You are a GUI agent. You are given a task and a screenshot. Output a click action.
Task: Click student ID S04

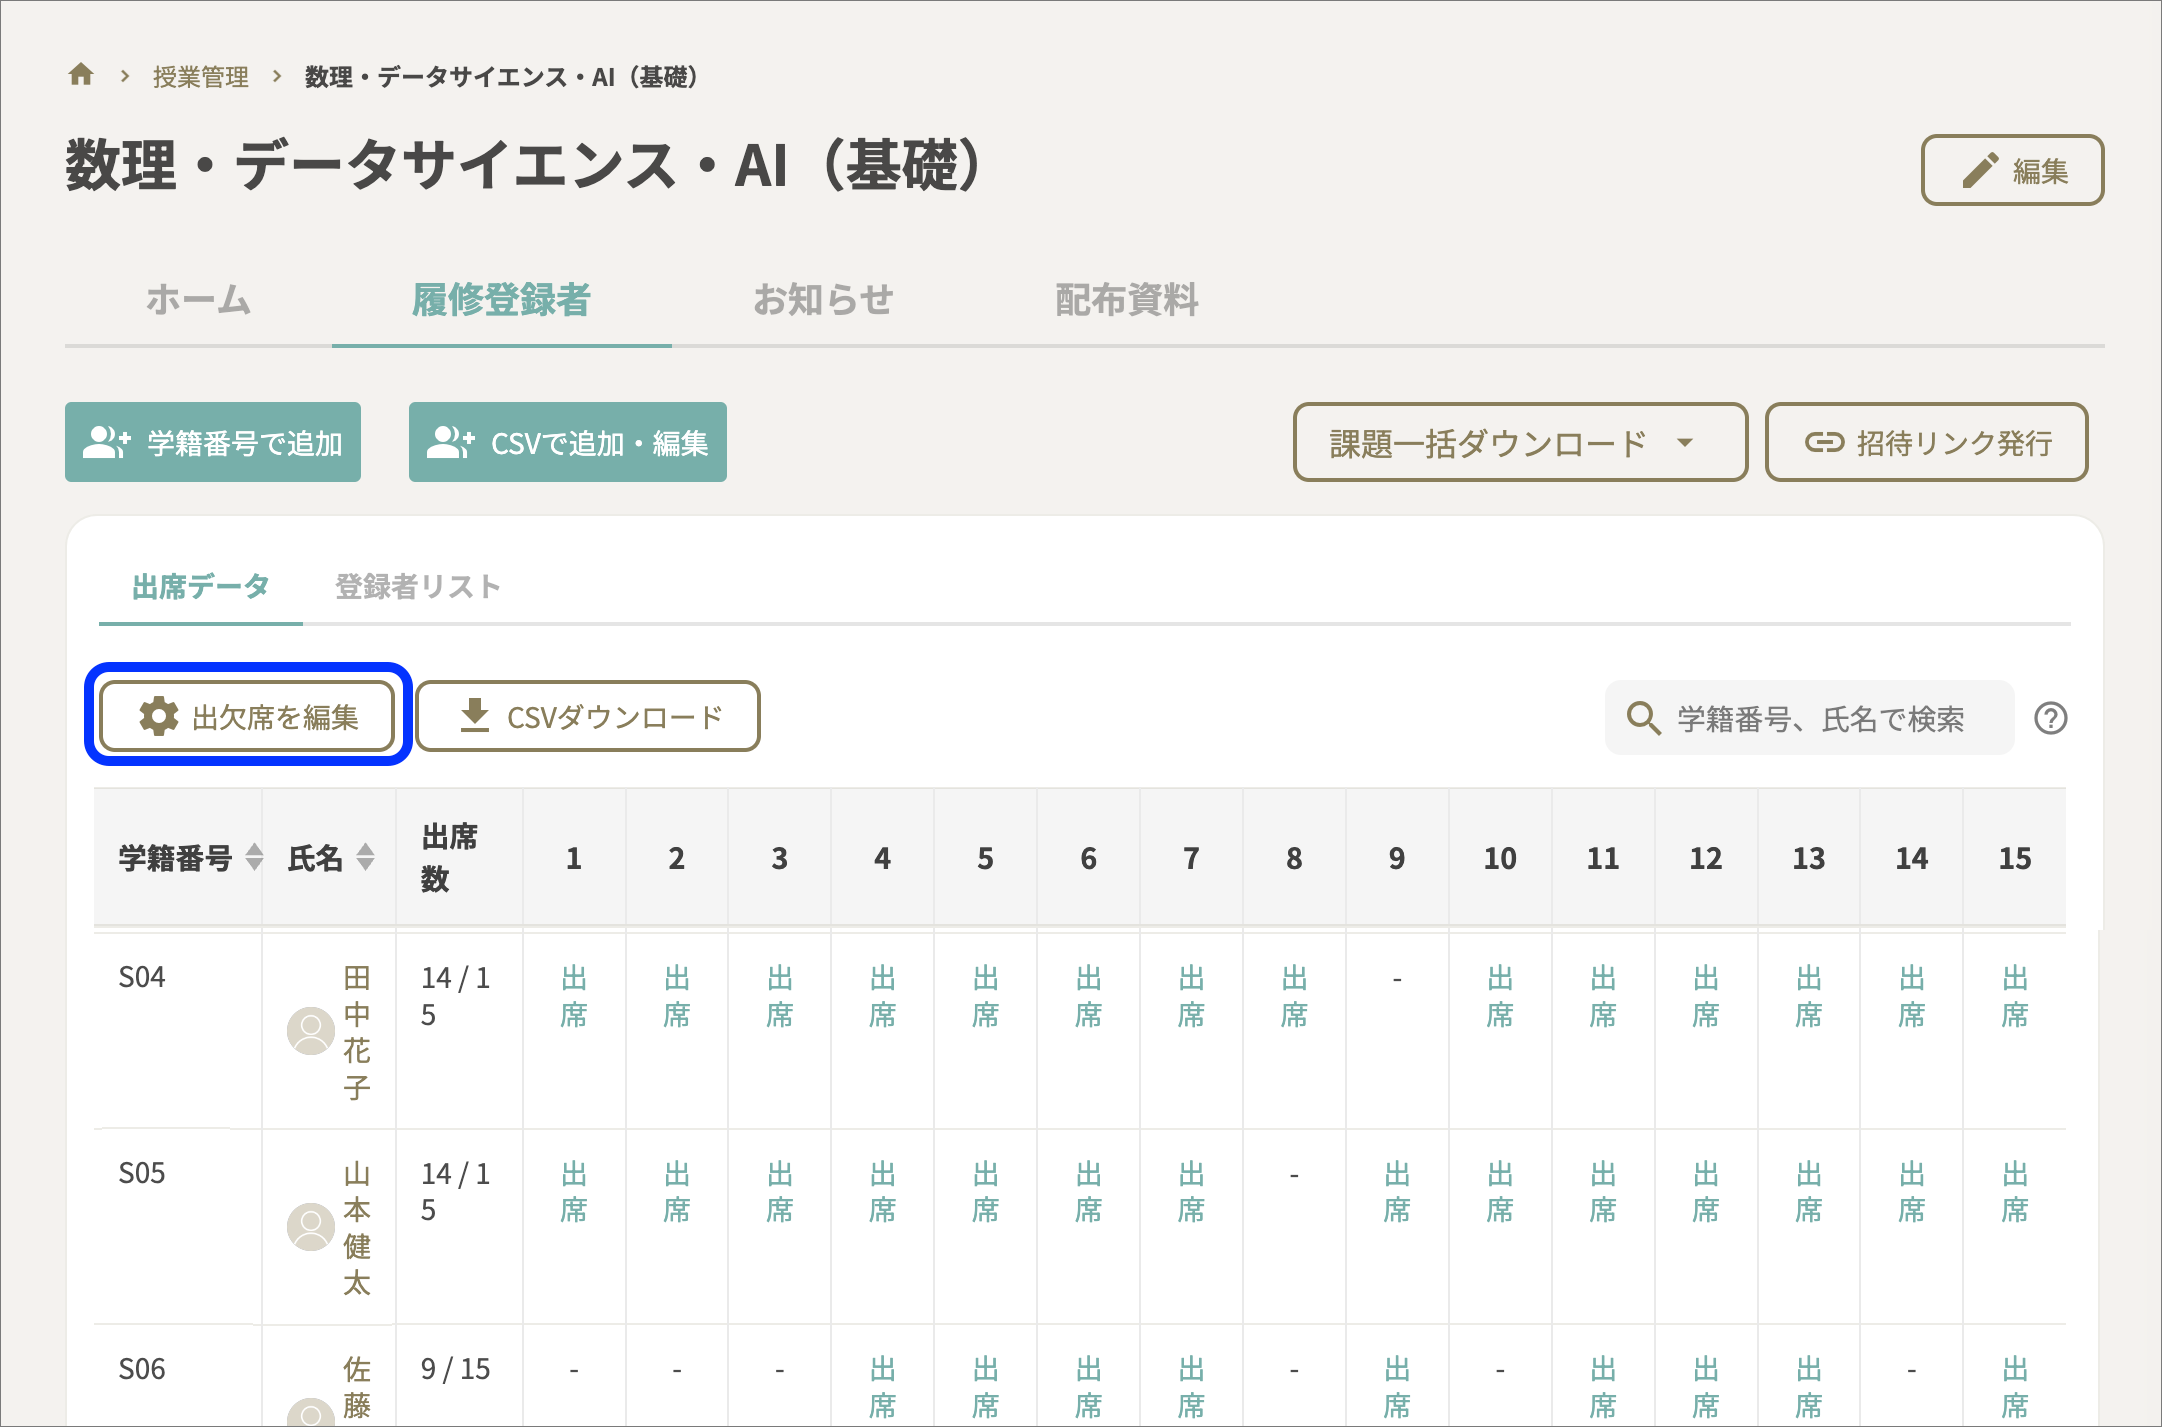tap(142, 977)
